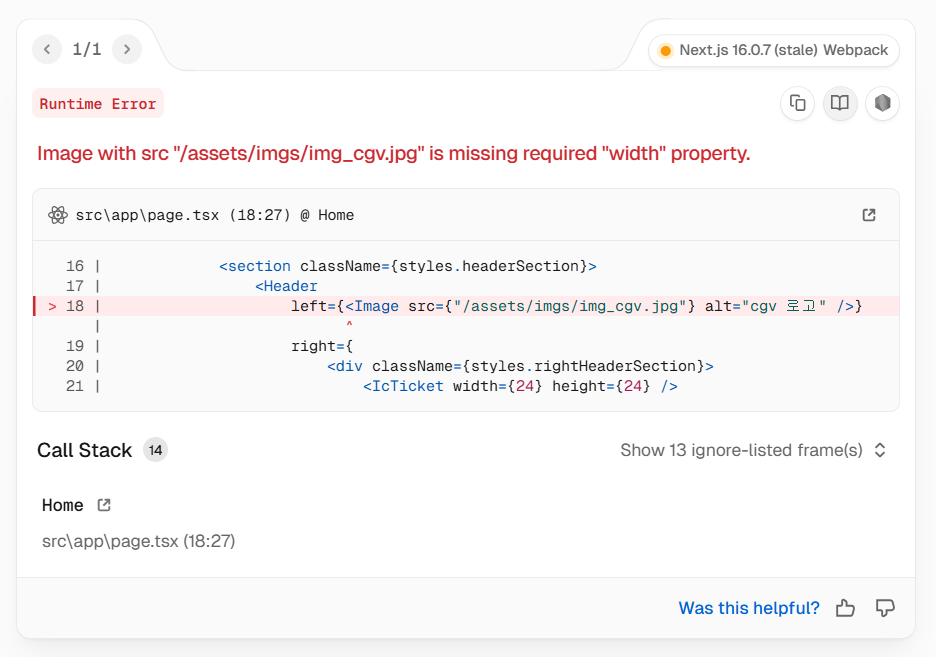
Task: Click the missing width property error message
Action: coord(393,154)
